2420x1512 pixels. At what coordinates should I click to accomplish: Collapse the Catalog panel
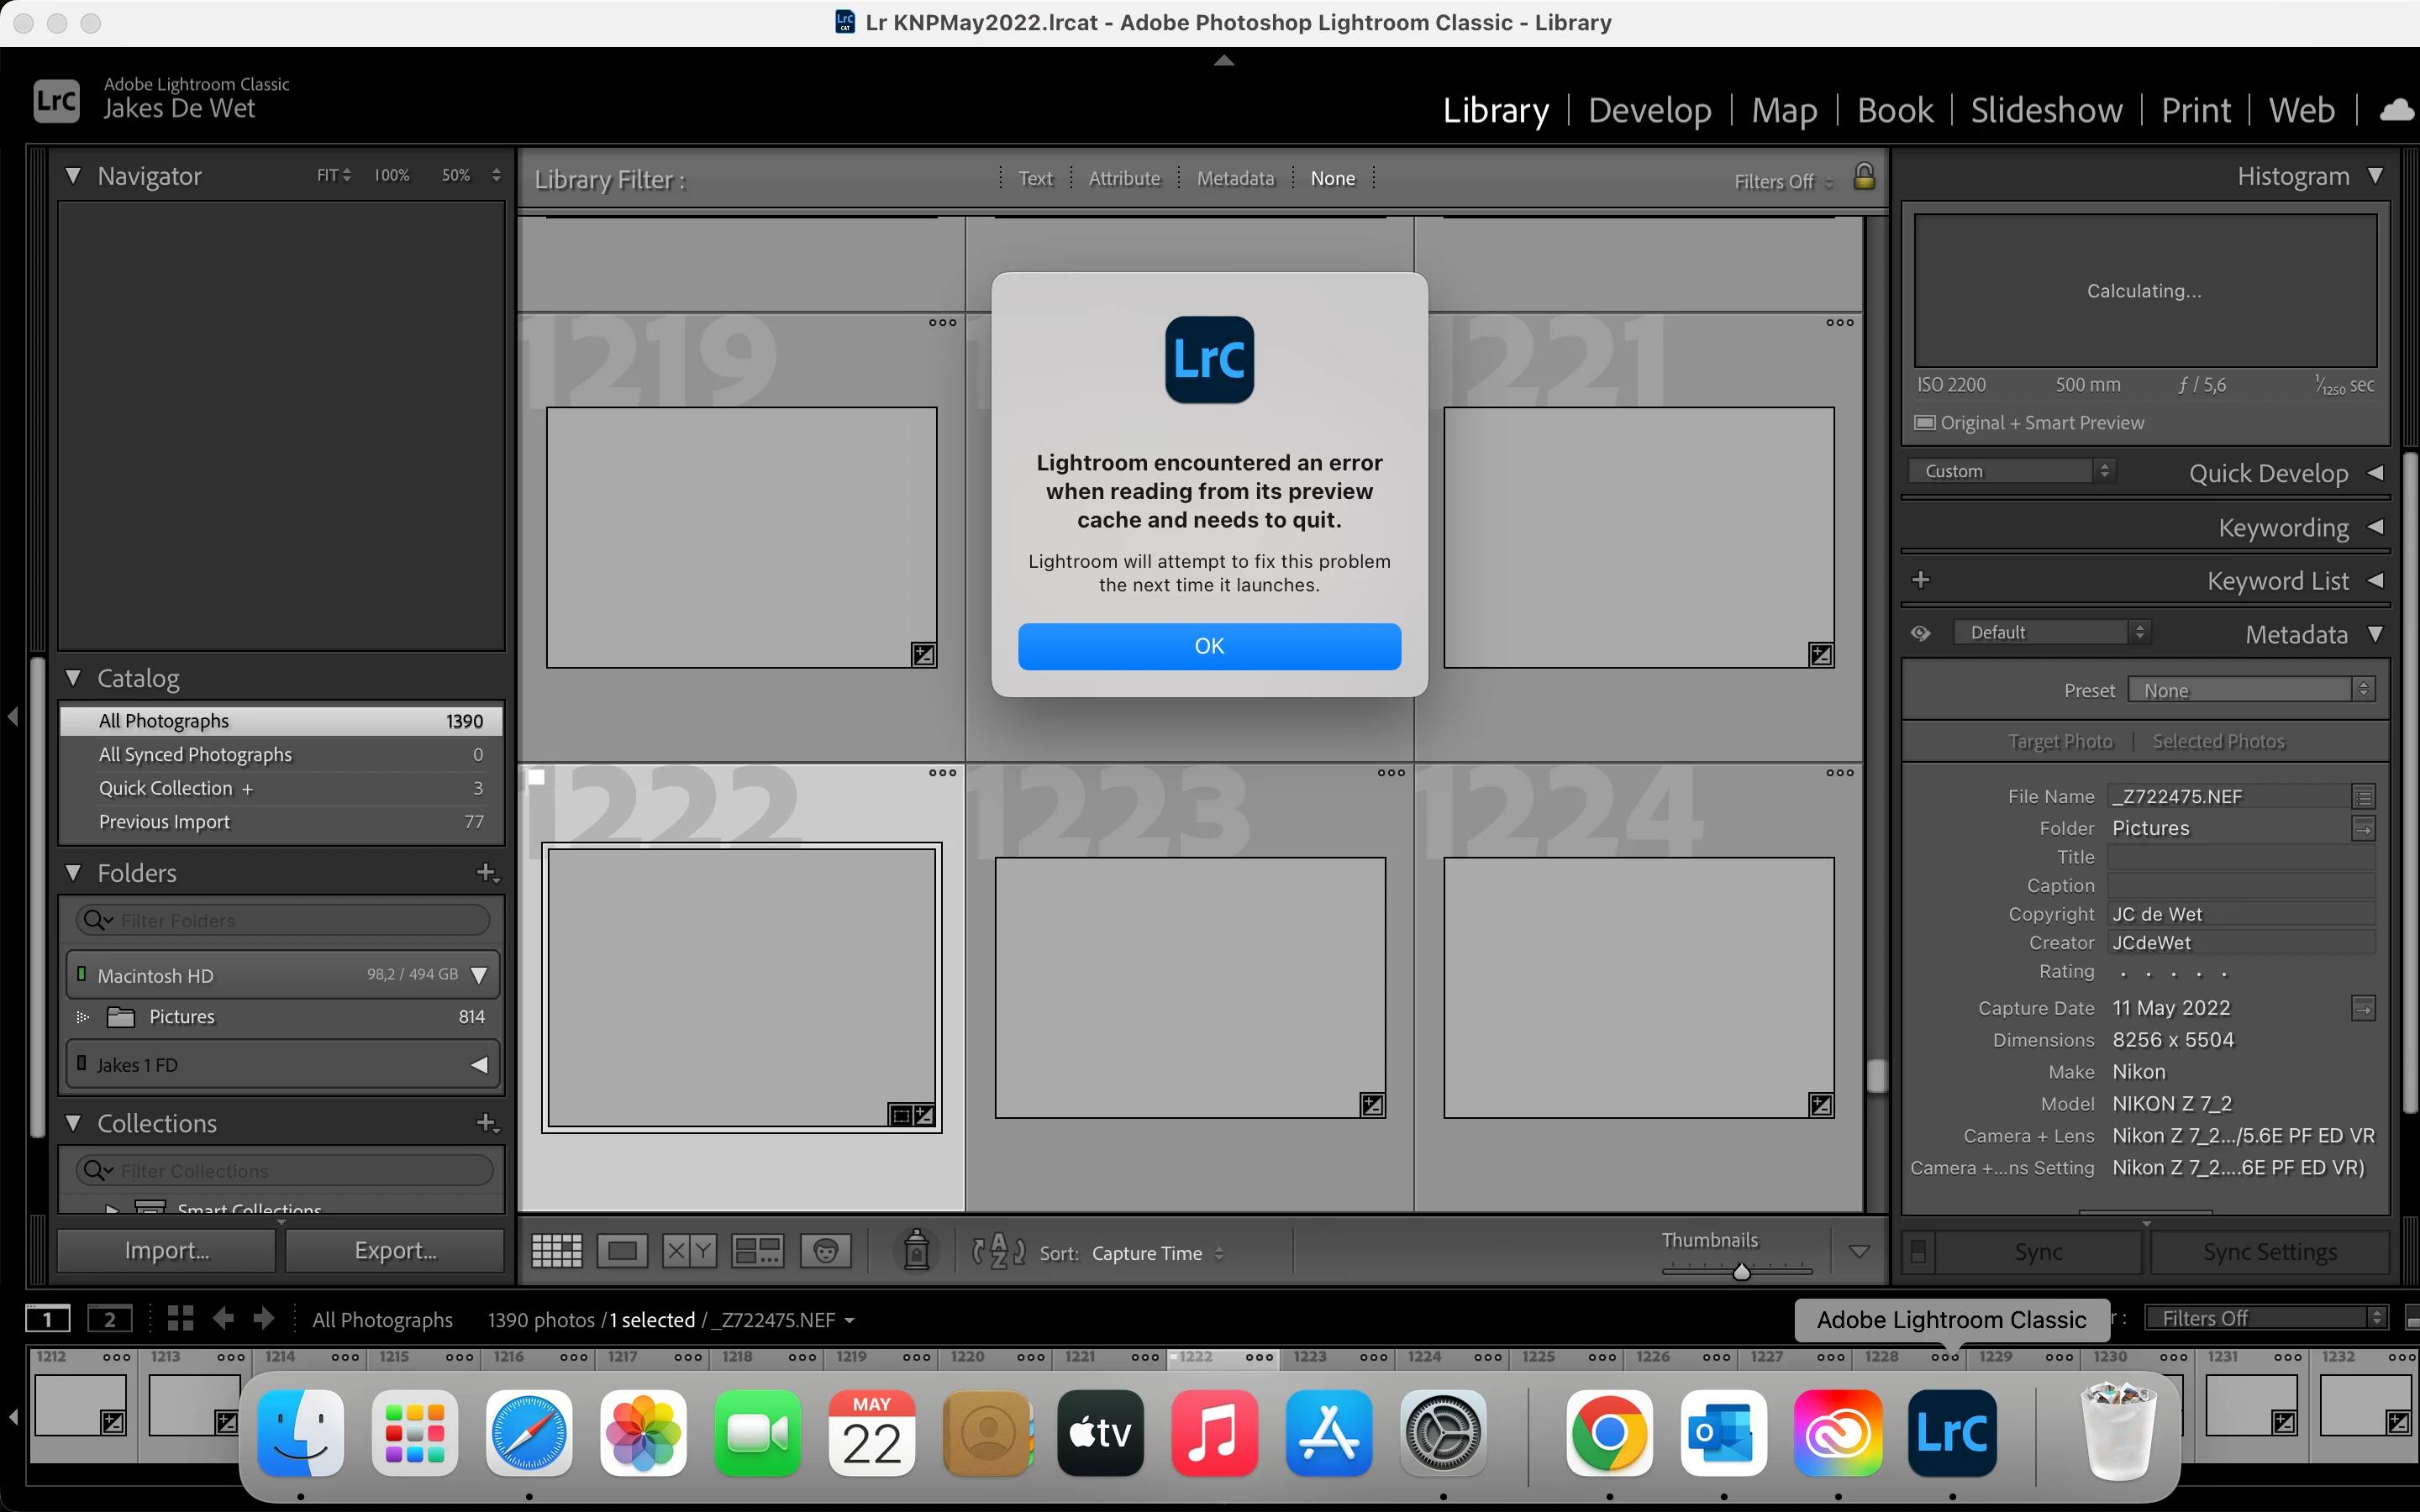pos(73,678)
